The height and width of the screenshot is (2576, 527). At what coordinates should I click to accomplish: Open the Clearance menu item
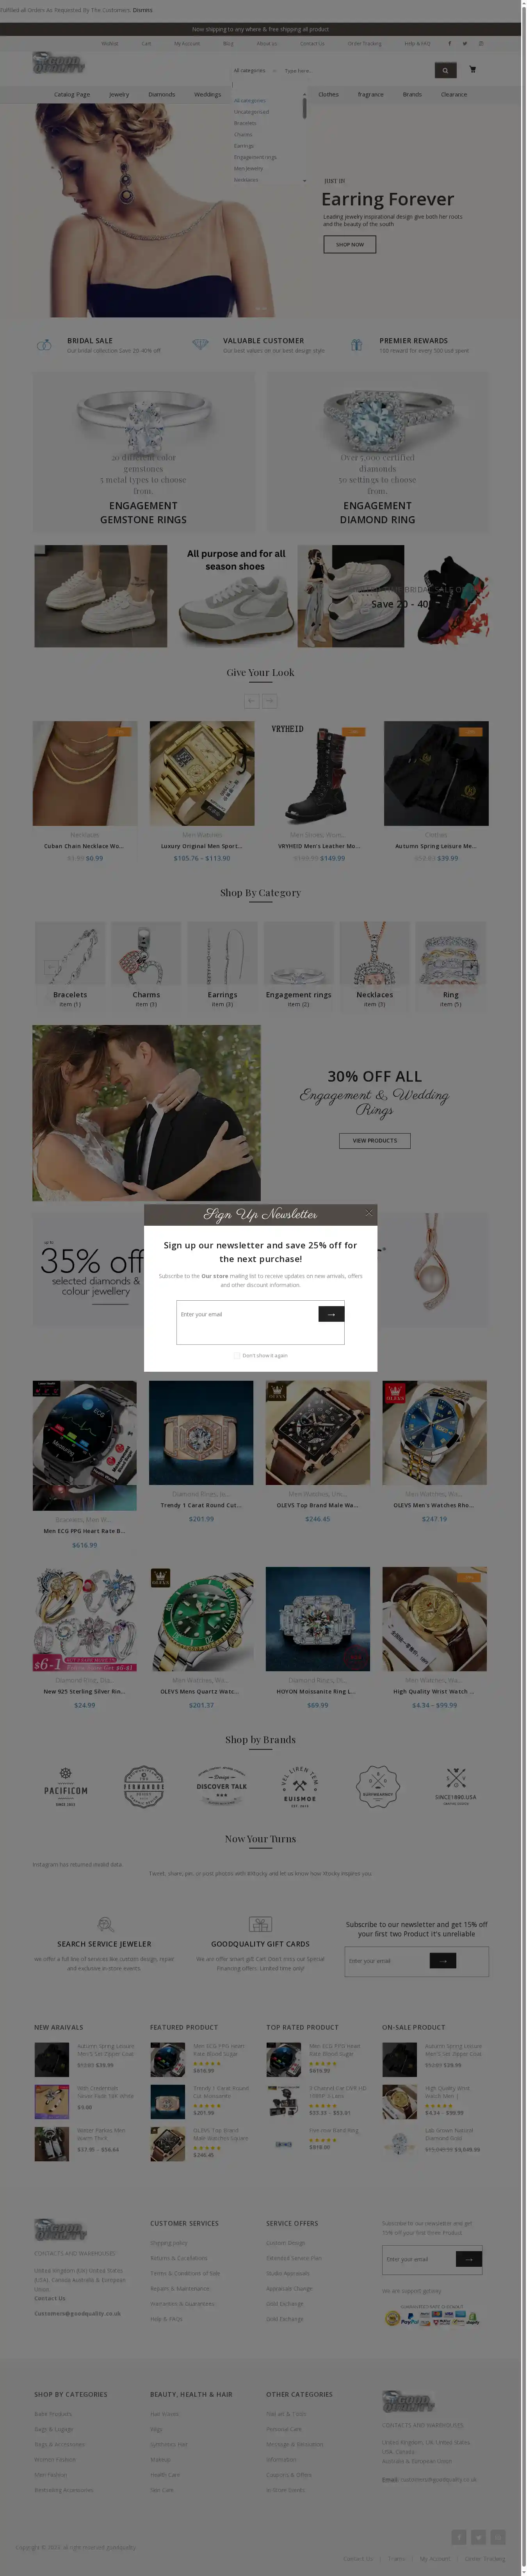pos(454,95)
